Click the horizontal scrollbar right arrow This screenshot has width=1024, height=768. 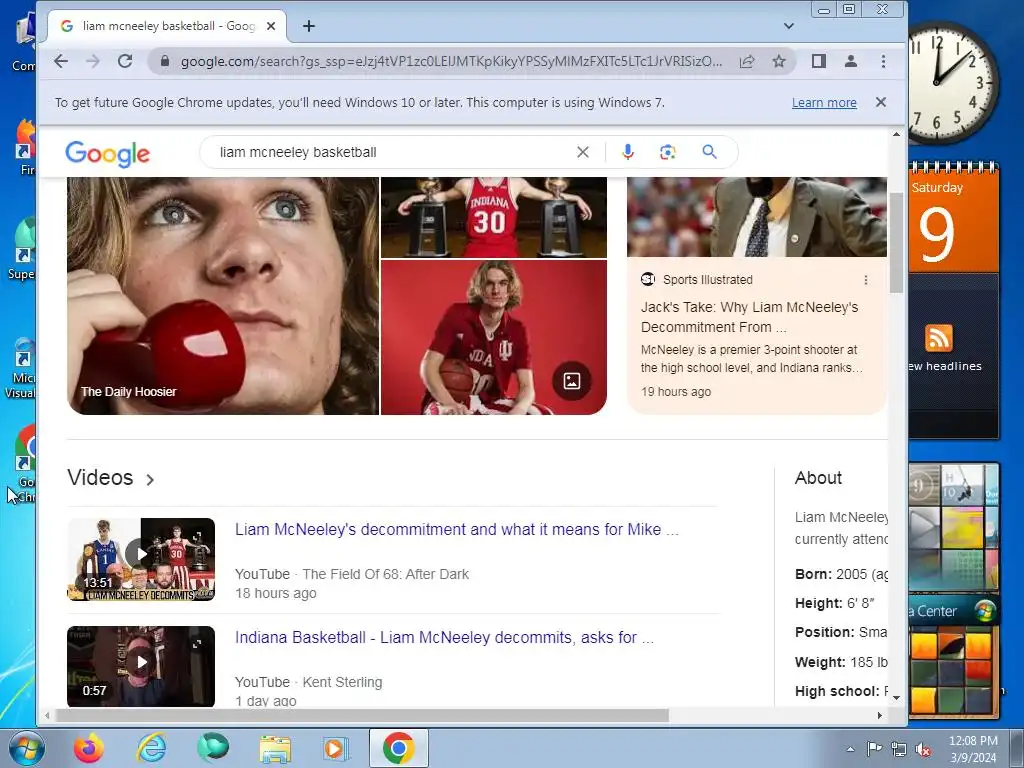coord(880,715)
